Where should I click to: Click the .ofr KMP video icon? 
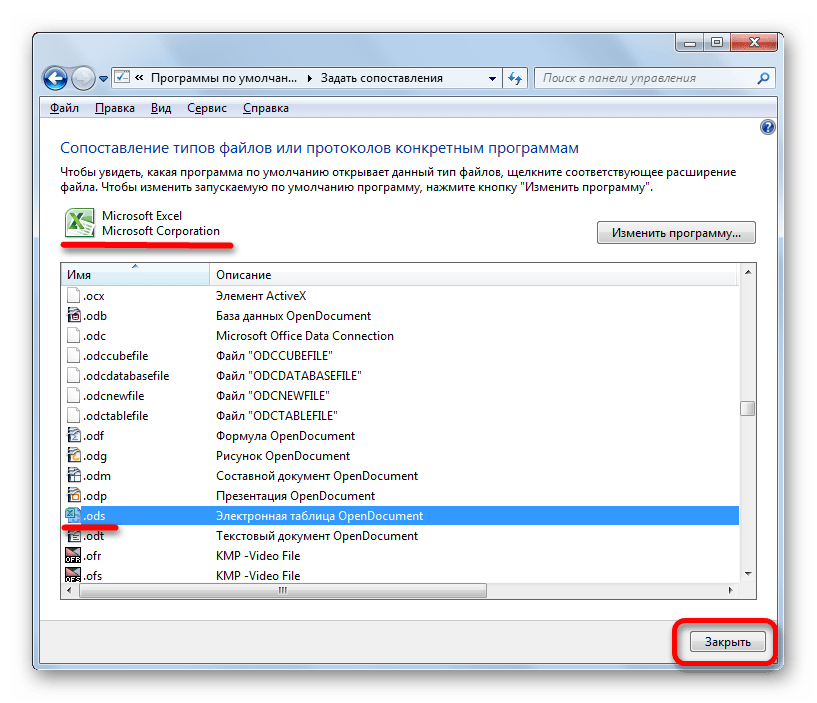[x=73, y=556]
